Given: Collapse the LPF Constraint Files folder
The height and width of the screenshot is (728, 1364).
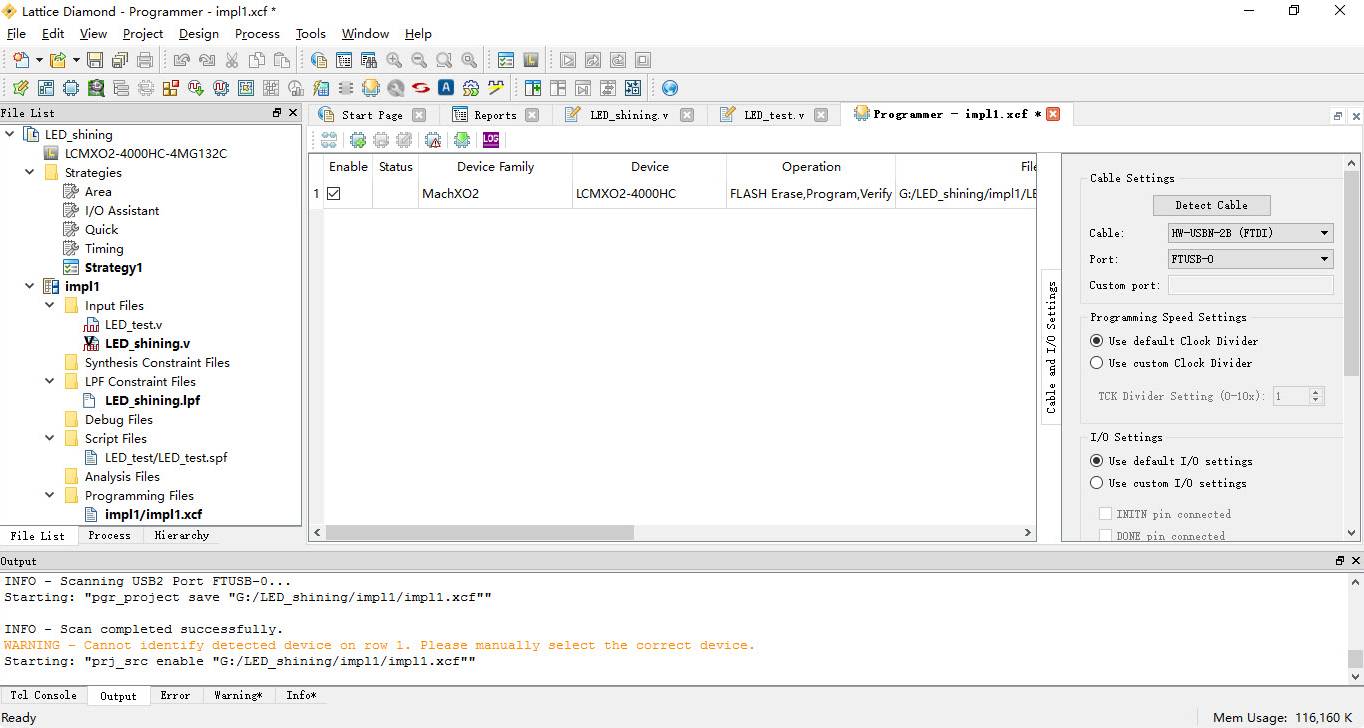Looking at the screenshot, I should click(50, 381).
